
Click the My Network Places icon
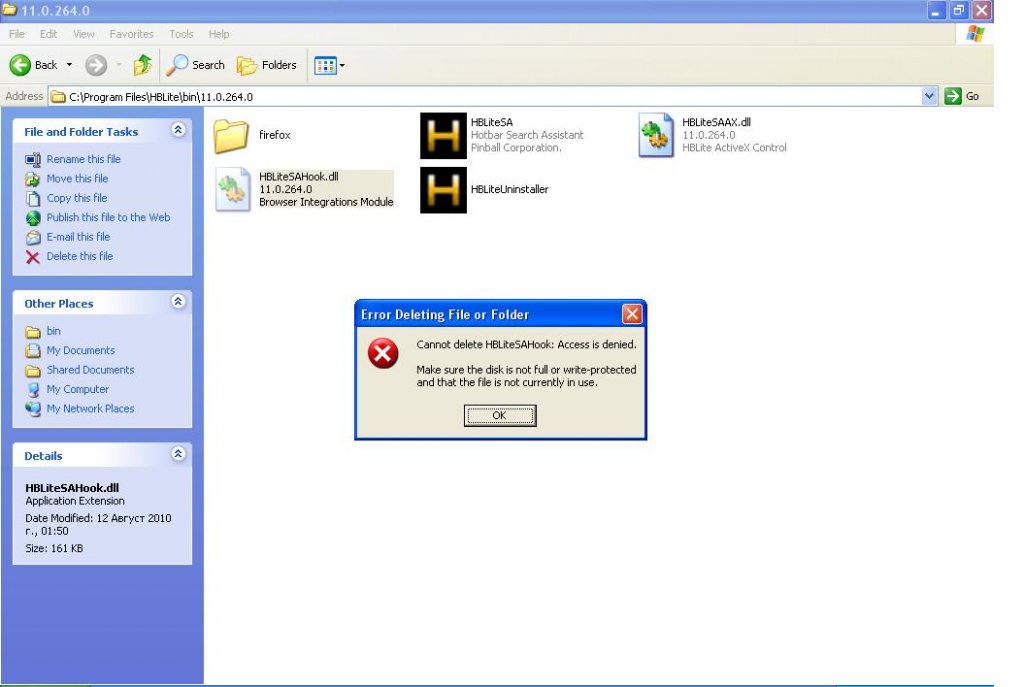pyautogui.click(x=33, y=409)
